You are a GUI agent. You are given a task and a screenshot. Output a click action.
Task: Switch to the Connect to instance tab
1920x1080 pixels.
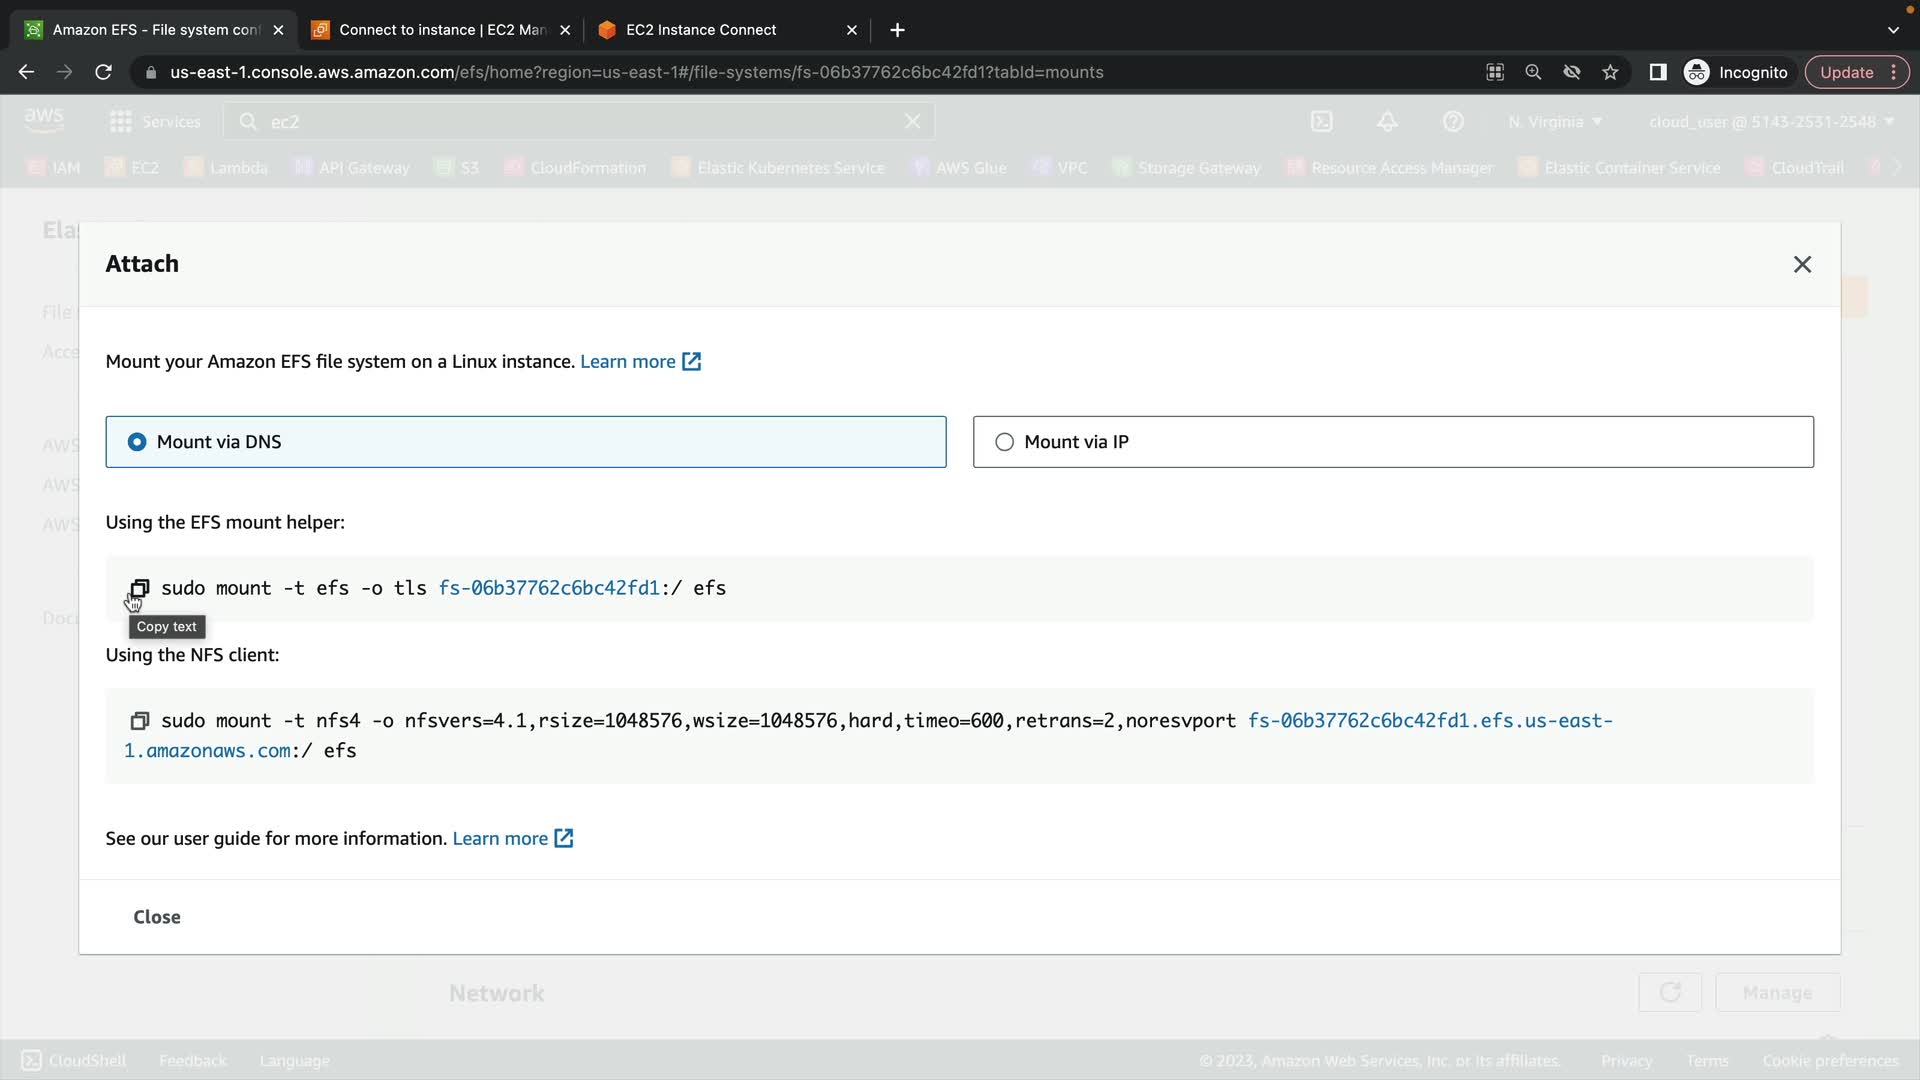tap(440, 30)
